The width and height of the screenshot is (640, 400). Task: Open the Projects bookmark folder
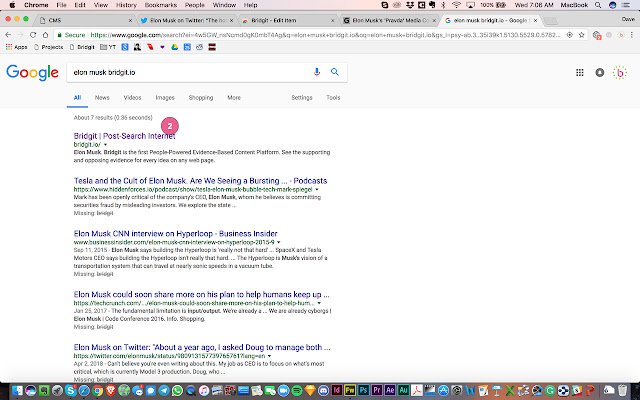point(49,47)
